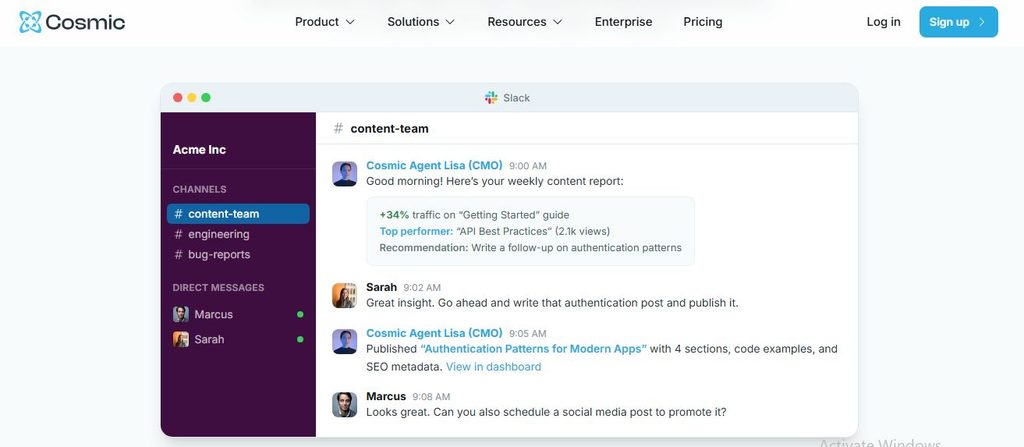Click Cosmic Agent Lisa name at 9:00 AM
The height and width of the screenshot is (447, 1024).
[x=434, y=165]
